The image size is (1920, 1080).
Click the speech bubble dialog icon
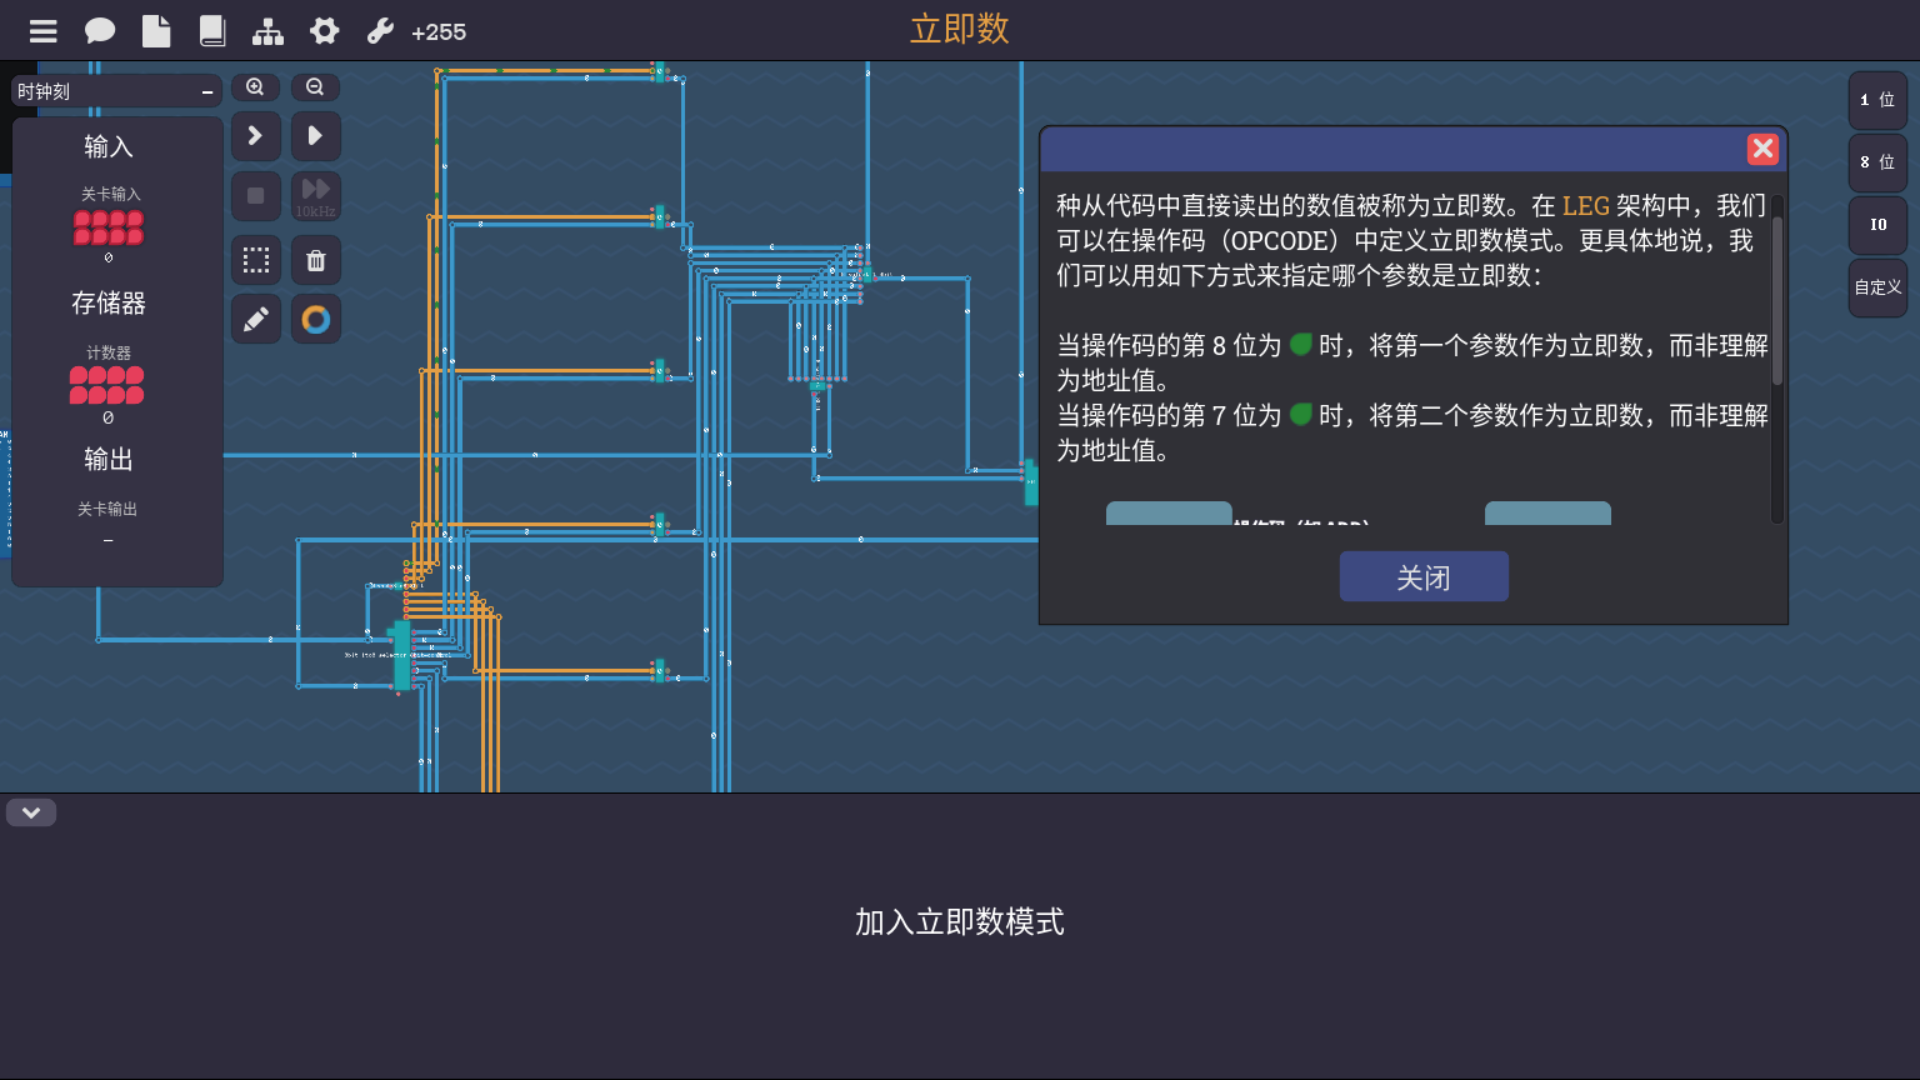point(99,32)
